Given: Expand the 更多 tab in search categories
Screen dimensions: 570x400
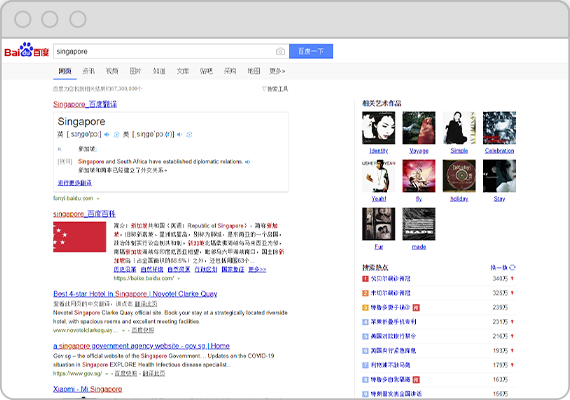Looking at the screenshot, I should pos(277,71).
